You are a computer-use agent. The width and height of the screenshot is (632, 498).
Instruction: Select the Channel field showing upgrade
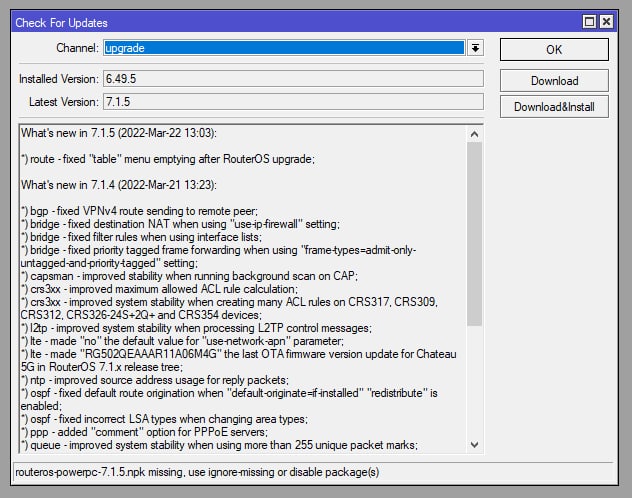[x=284, y=48]
